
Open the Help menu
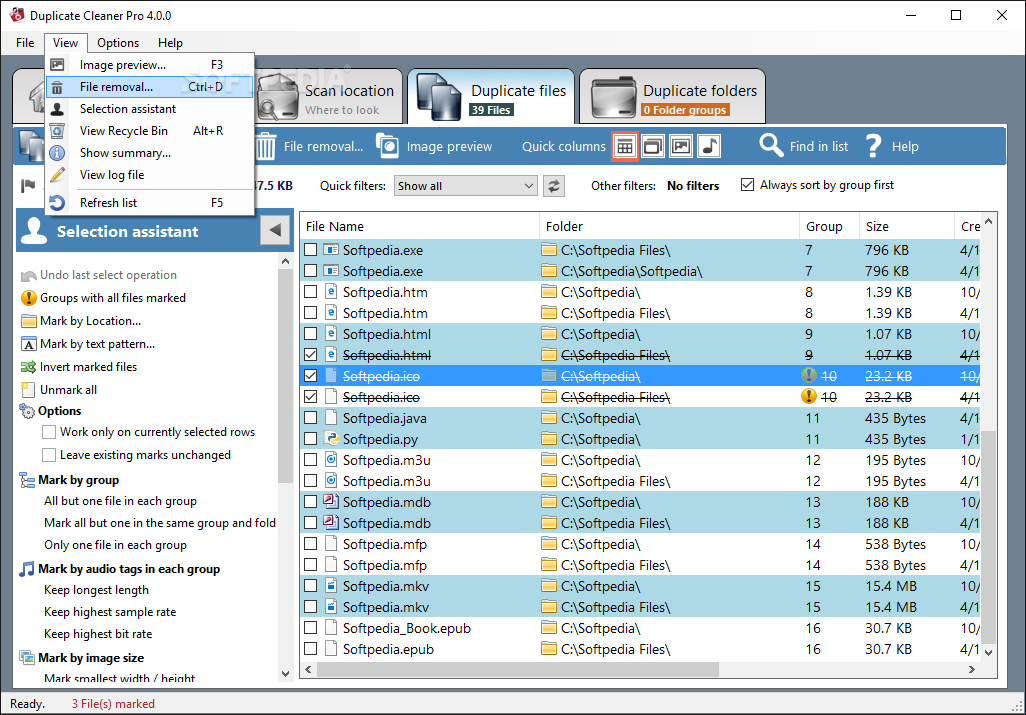[x=170, y=43]
